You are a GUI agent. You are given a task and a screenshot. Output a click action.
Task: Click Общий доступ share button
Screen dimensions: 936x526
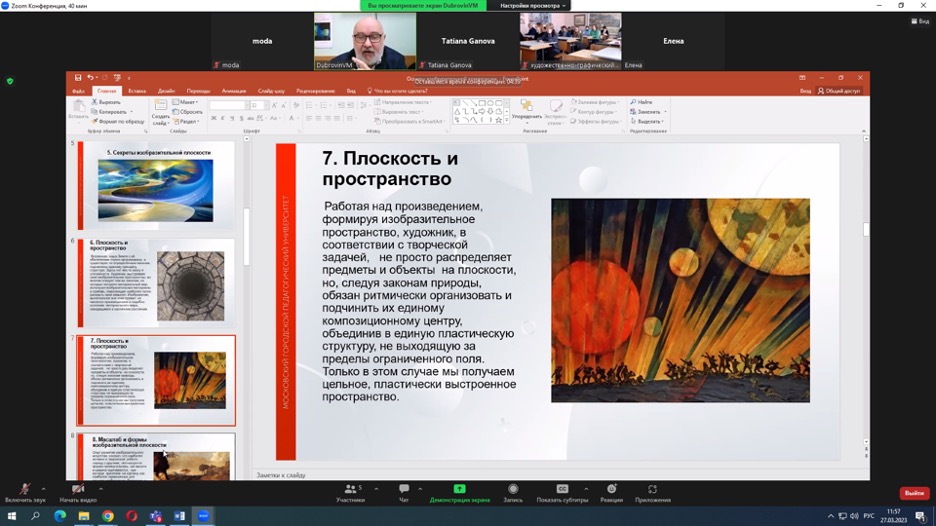pyautogui.click(x=839, y=91)
